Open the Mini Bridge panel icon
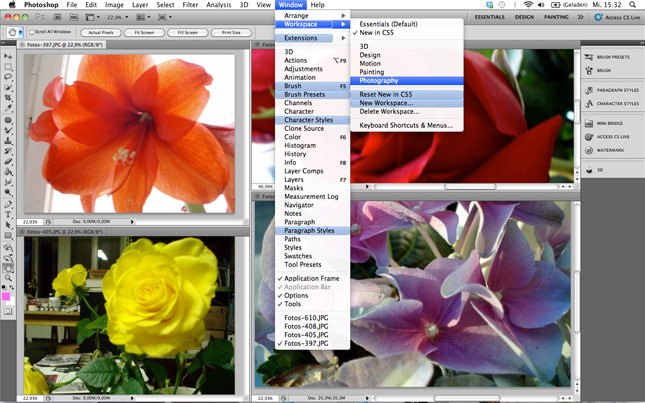The width and height of the screenshot is (645, 403). tap(589, 123)
